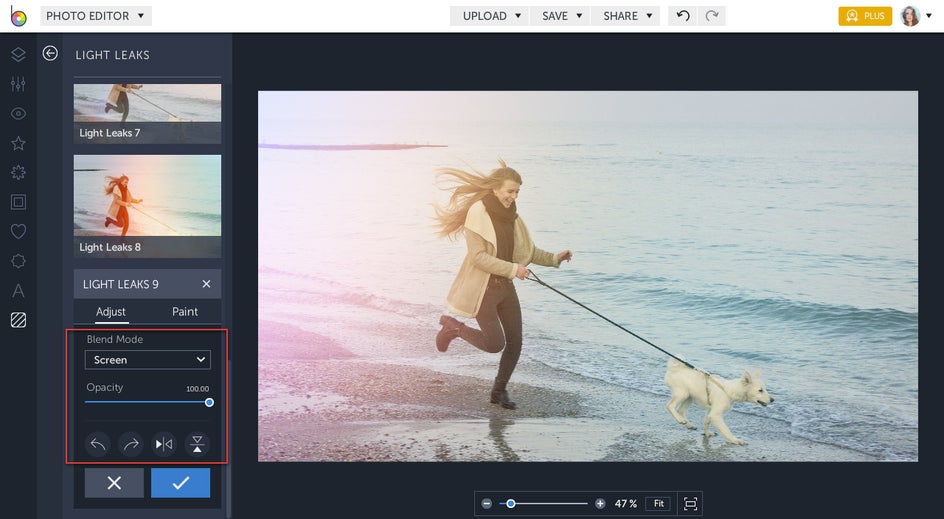Open the Frames square icon

tap(18, 202)
